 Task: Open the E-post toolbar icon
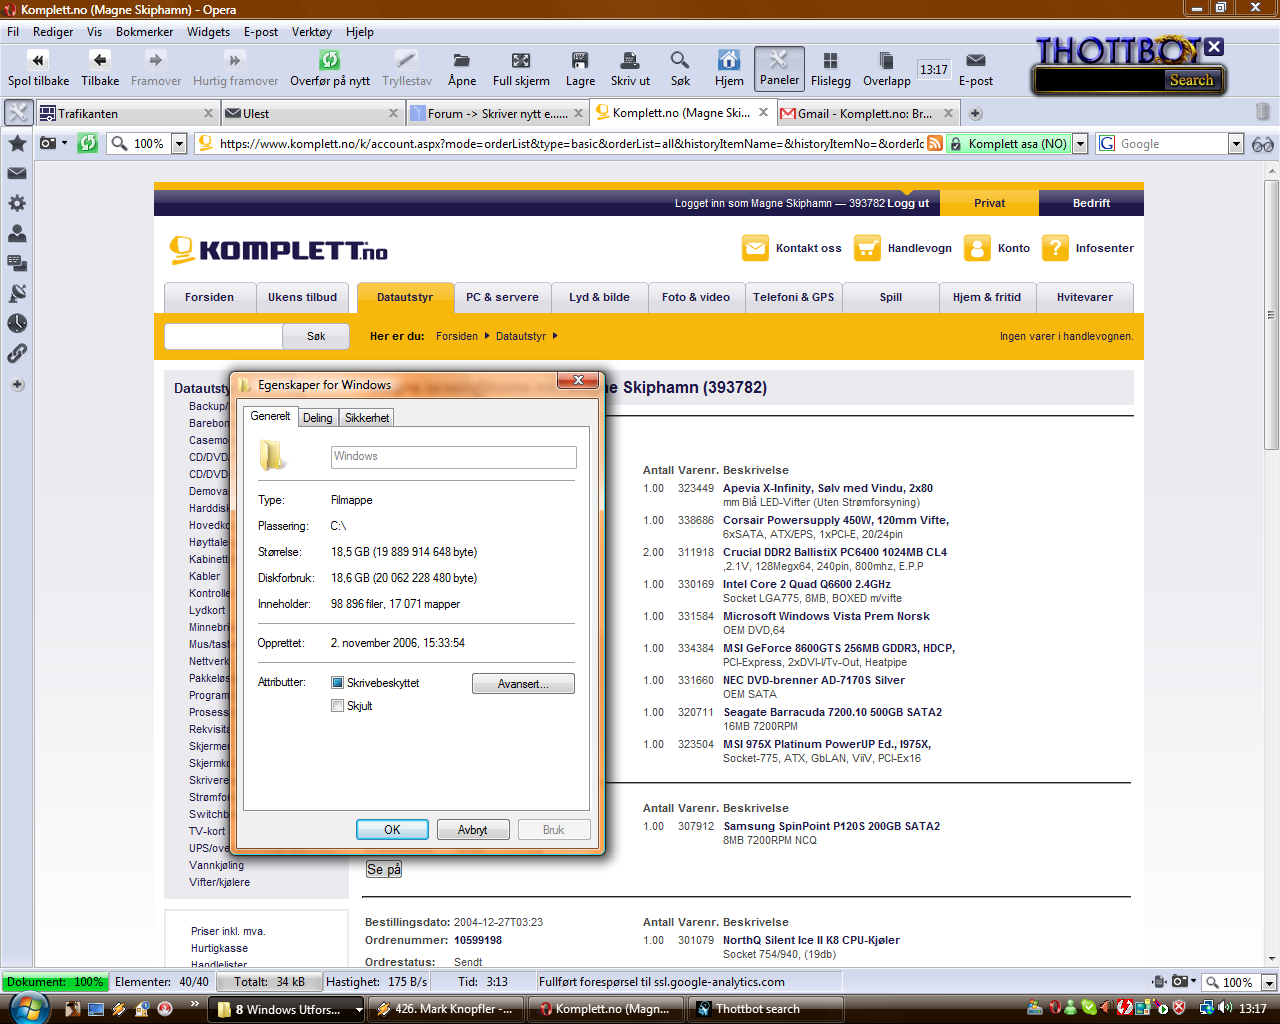(976, 60)
